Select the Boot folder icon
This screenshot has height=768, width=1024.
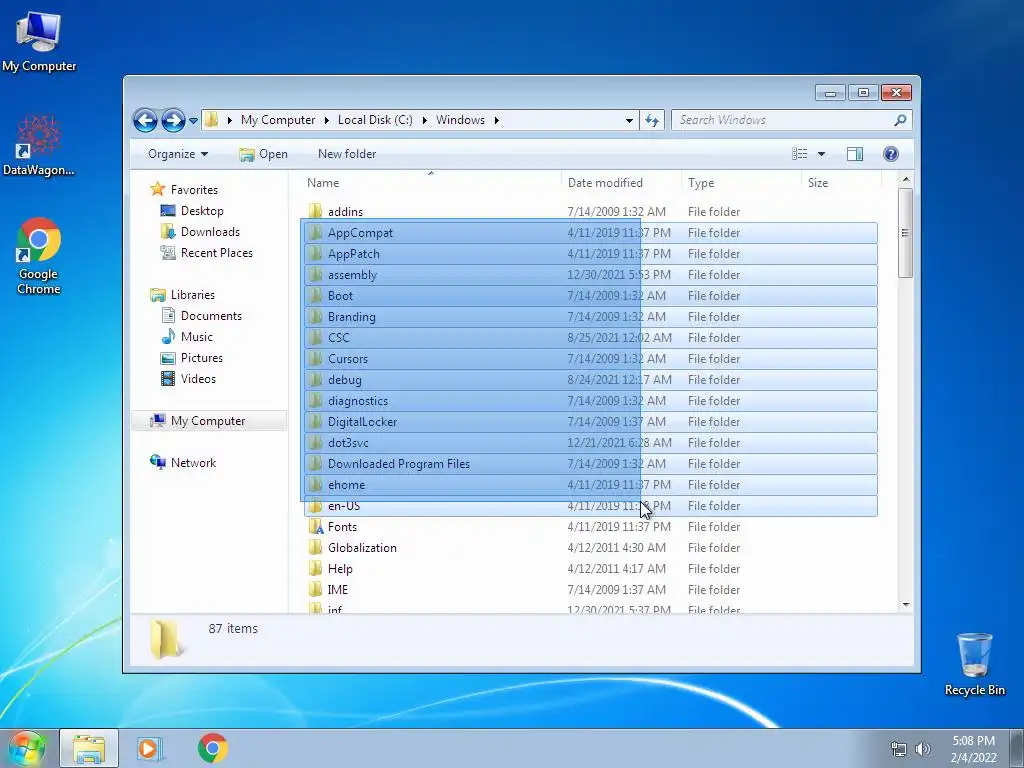click(315, 295)
